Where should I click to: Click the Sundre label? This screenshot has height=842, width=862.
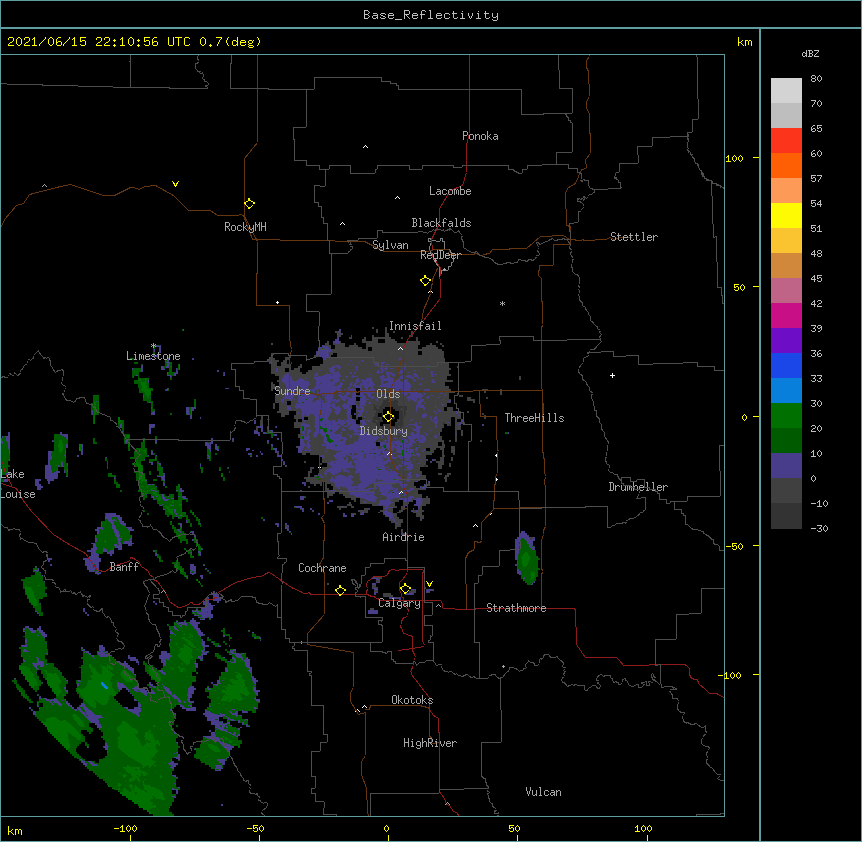[x=292, y=391]
